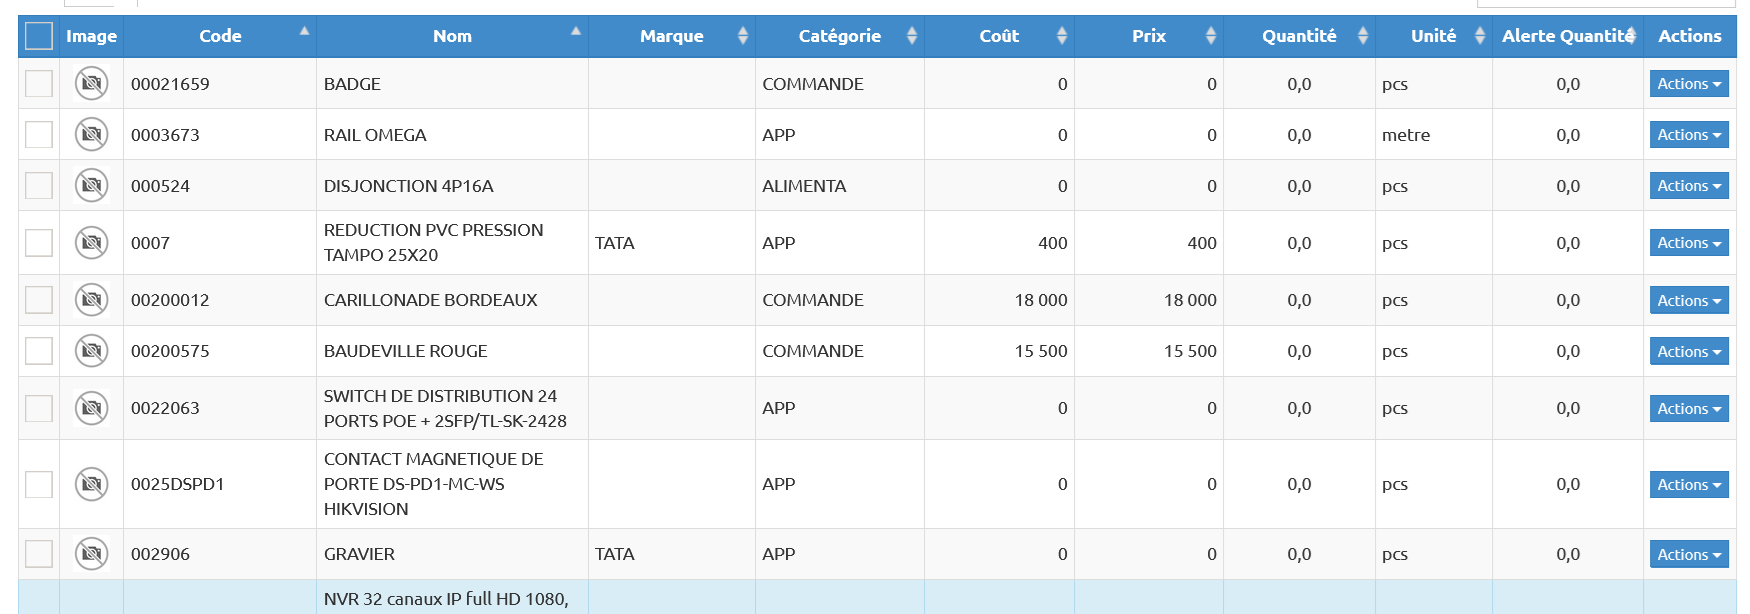
Task: Click the sort arrows on Quantité column
Action: [1362, 36]
